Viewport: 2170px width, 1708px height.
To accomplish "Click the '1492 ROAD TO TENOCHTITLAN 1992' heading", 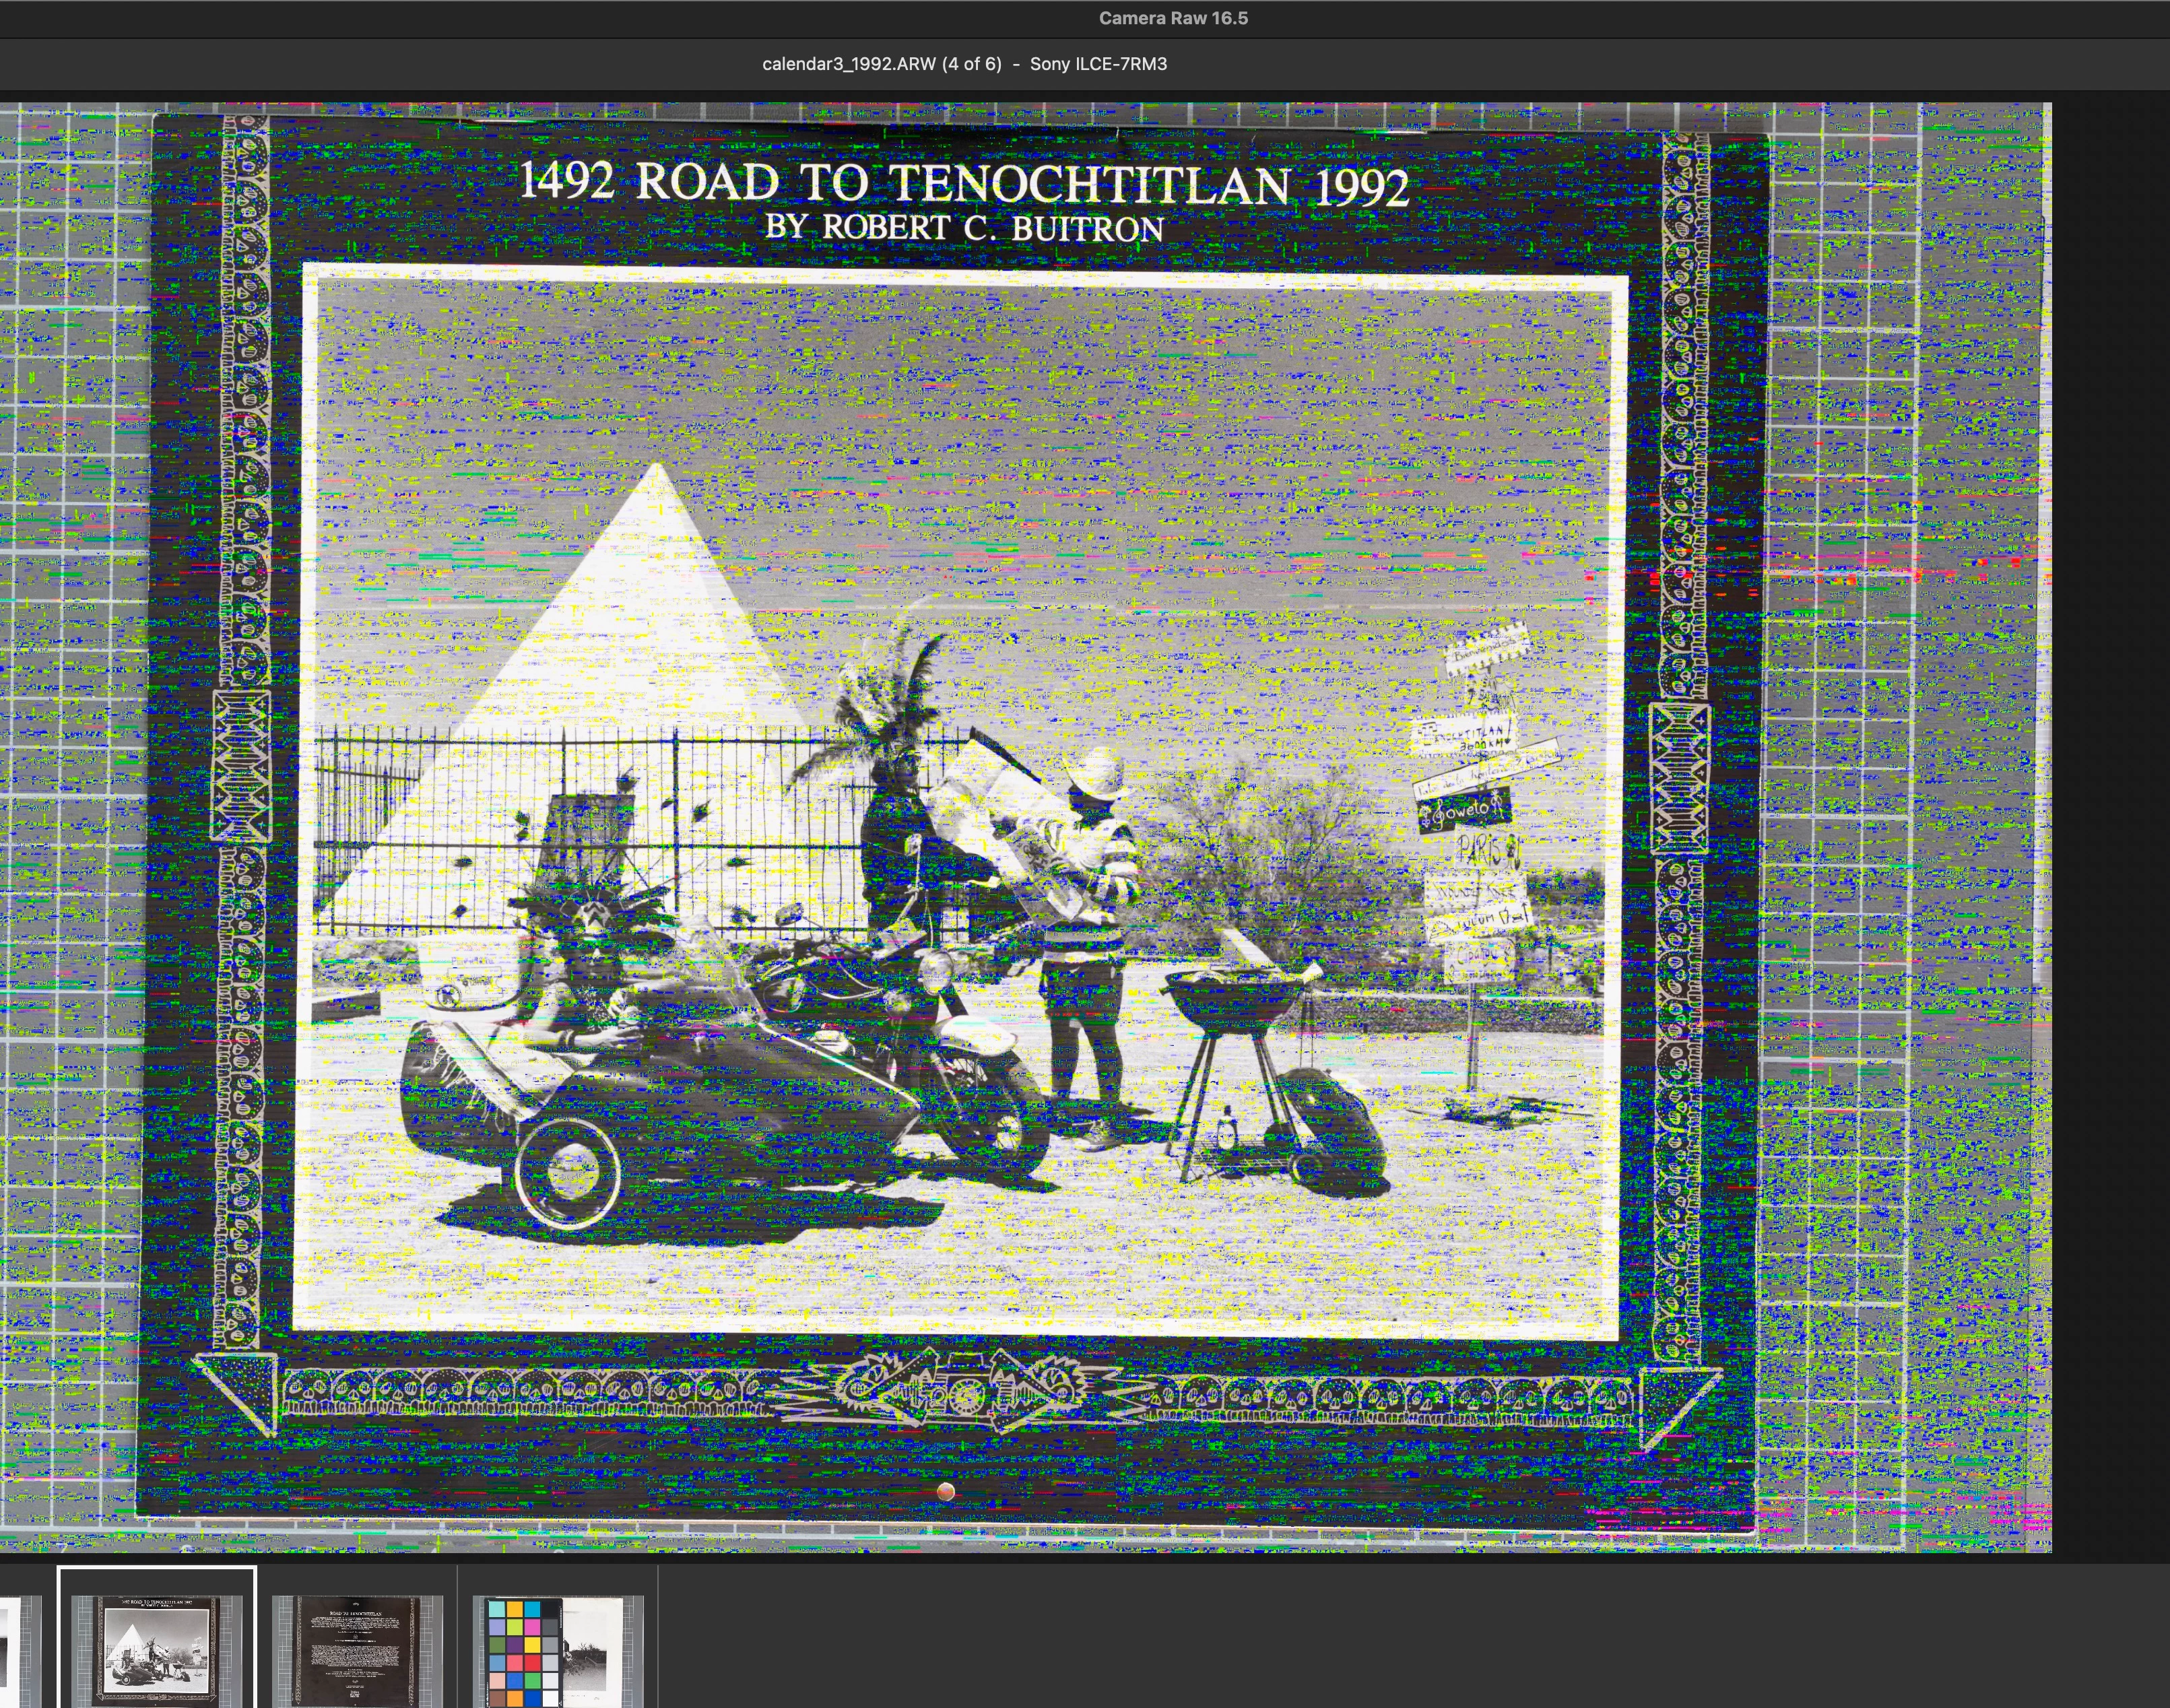I will (964, 183).
